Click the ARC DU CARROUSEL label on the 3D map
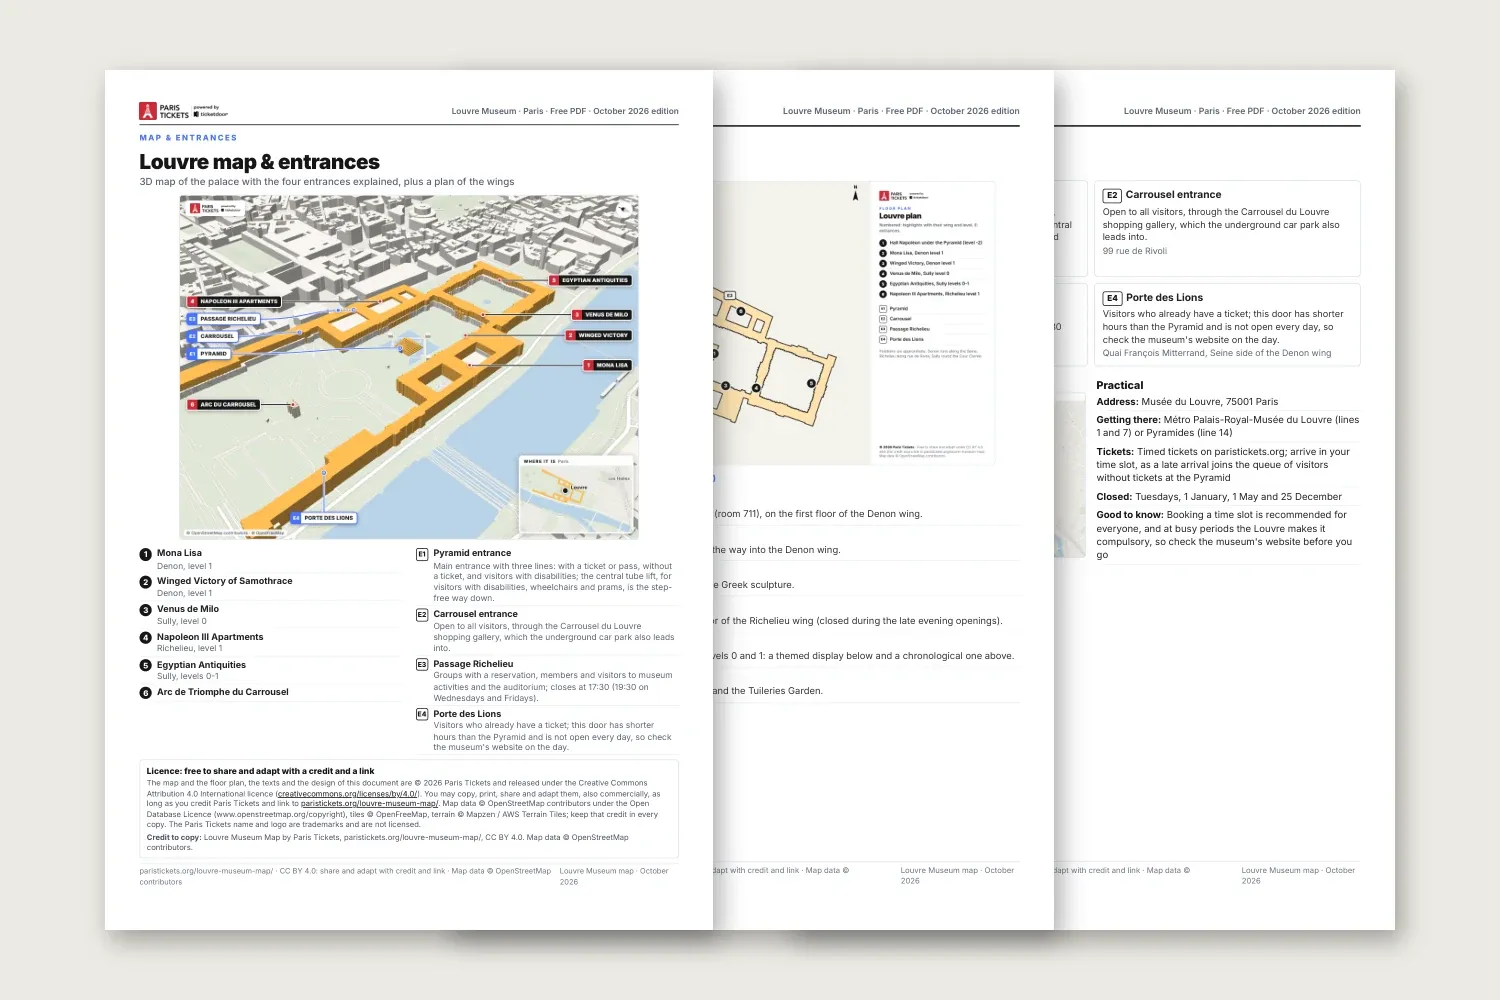The width and height of the screenshot is (1500, 1000). 224,405
